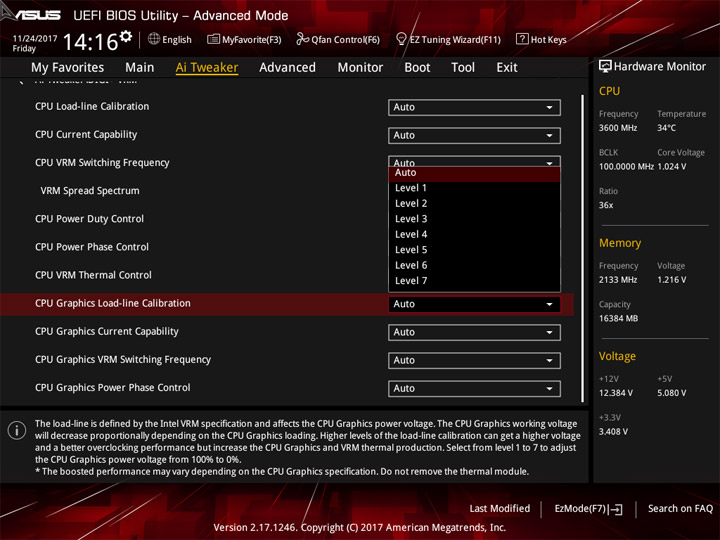Select CPU VRM Switching Frequency label
Viewport: 720px width, 540px height.
tap(102, 163)
